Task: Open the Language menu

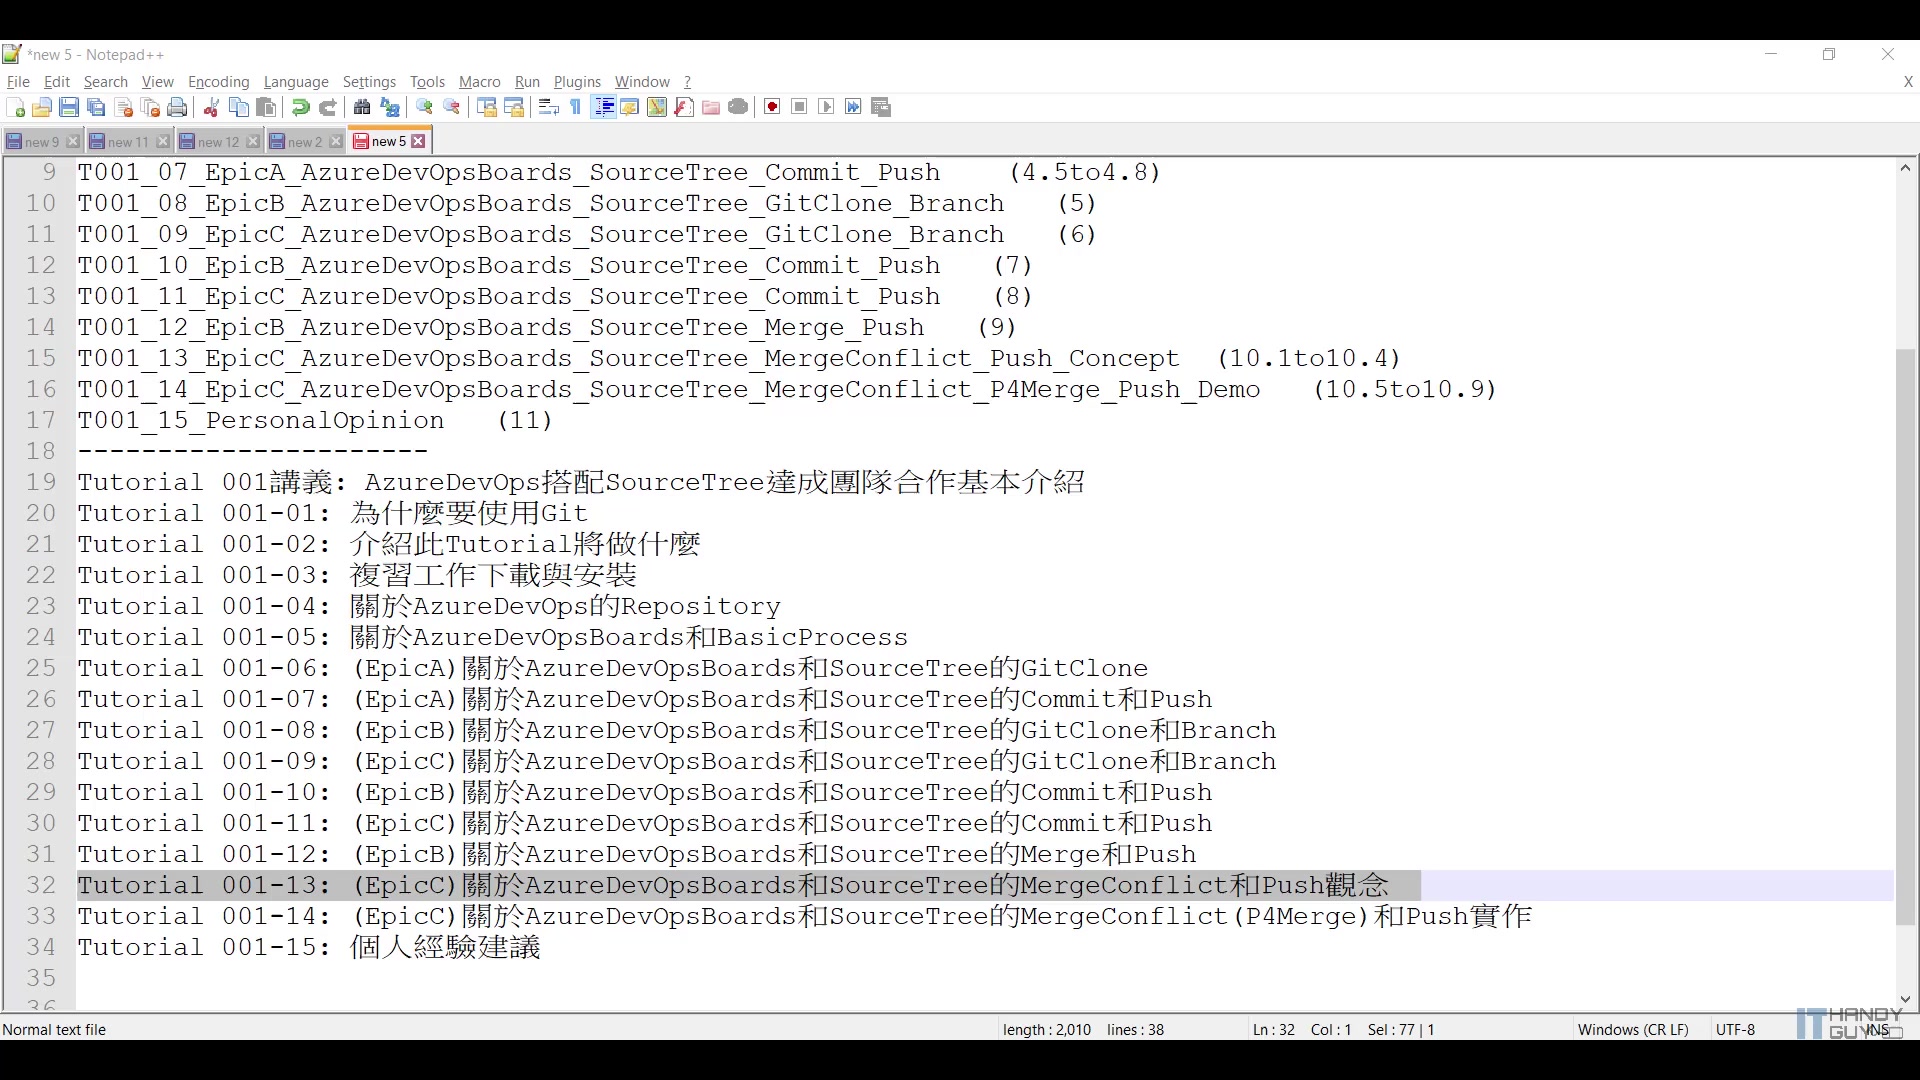Action: (296, 82)
